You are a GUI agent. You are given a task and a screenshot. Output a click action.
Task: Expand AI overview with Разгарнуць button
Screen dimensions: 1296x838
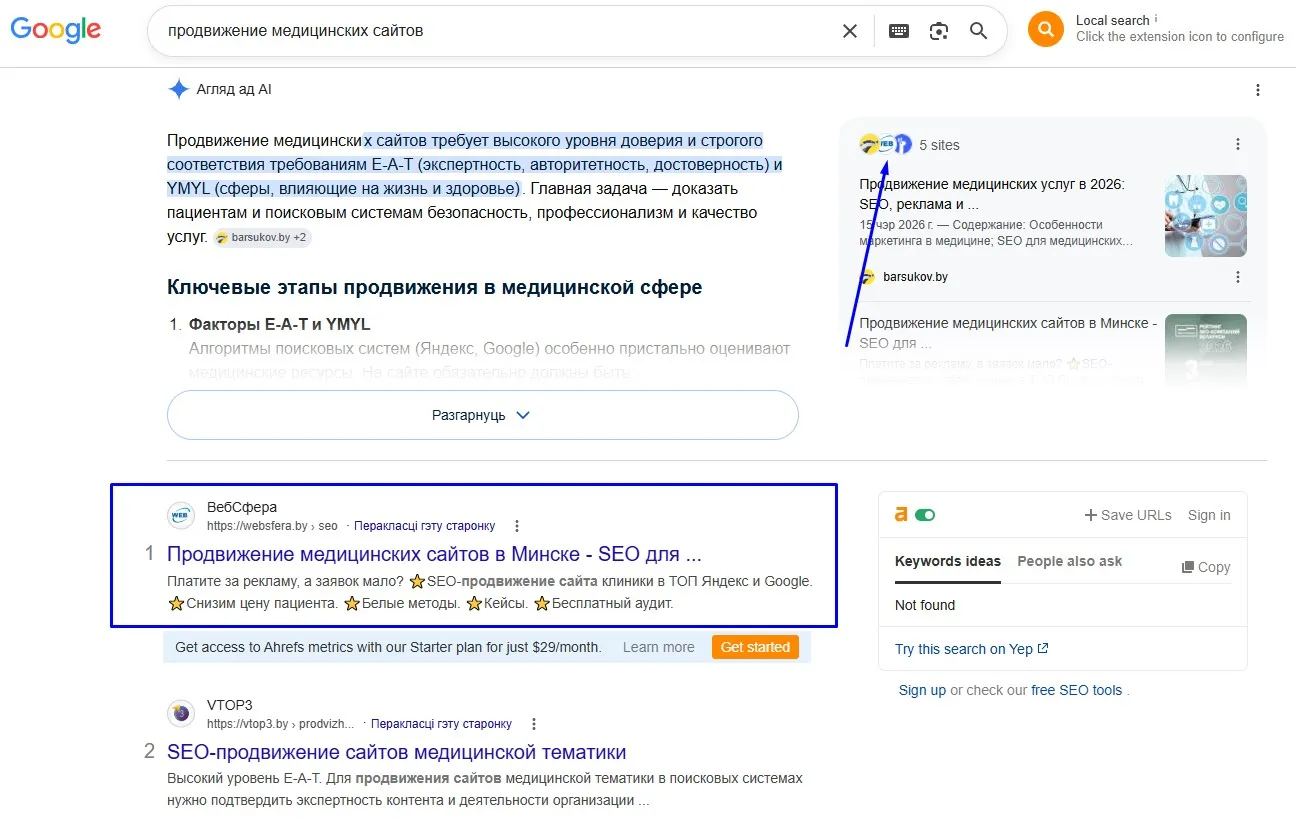tap(482, 415)
